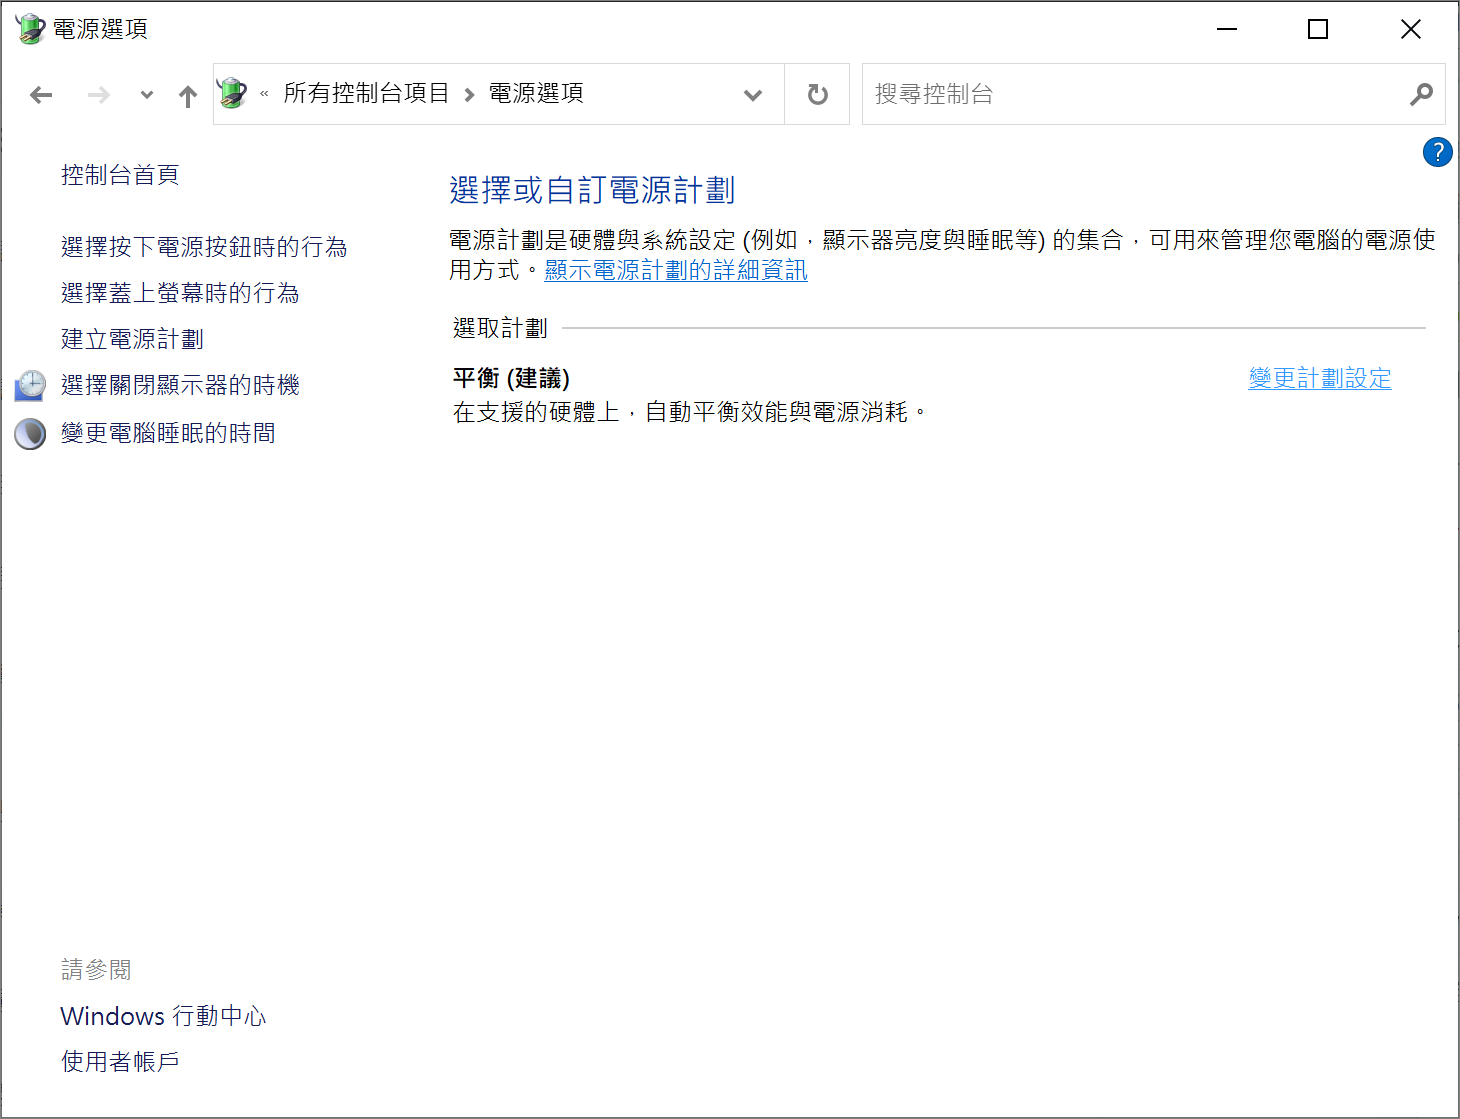Click the 電源選項 breadcrumb
1460x1119 pixels.
pos(536,93)
